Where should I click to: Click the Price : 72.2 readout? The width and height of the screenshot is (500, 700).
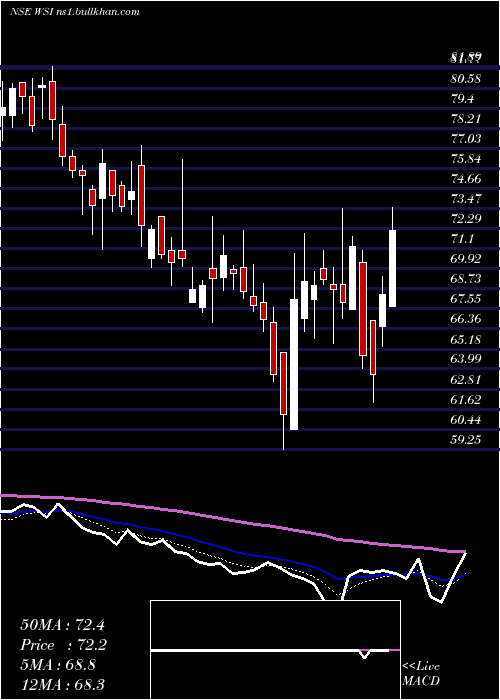(x=63, y=645)
